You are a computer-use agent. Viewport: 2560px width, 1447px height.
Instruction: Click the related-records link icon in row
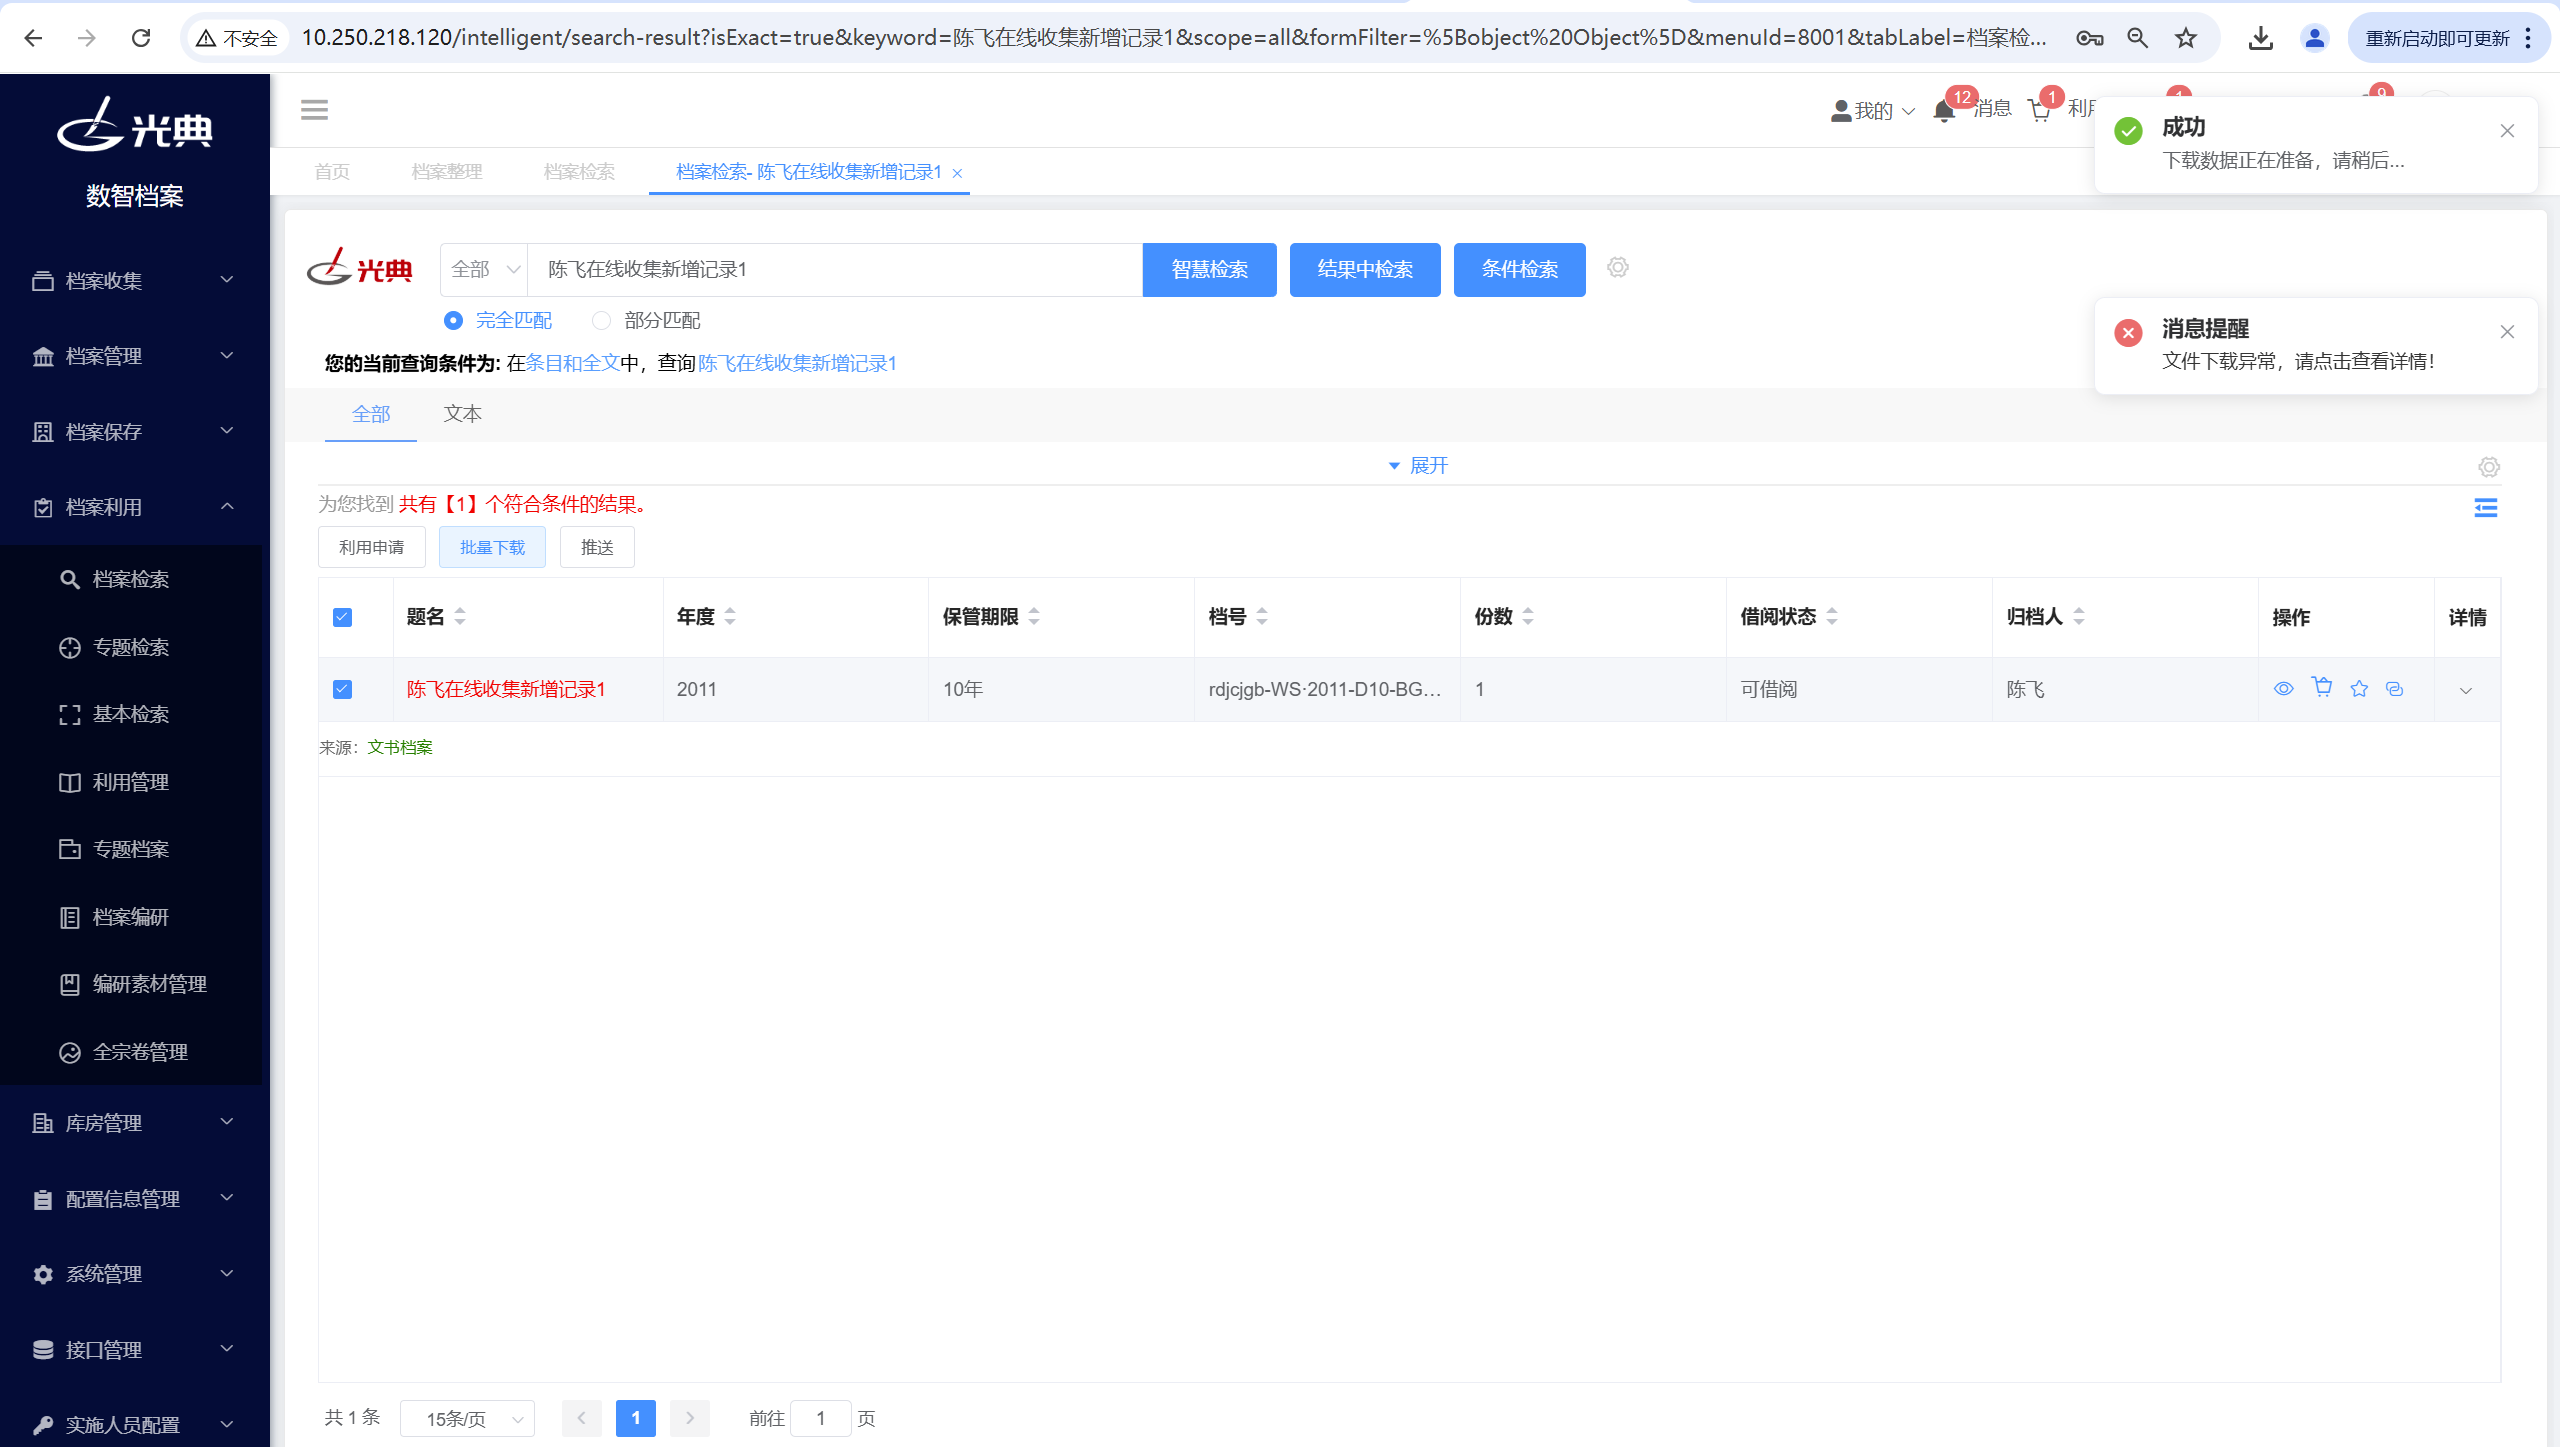click(x=2394, y=689)
